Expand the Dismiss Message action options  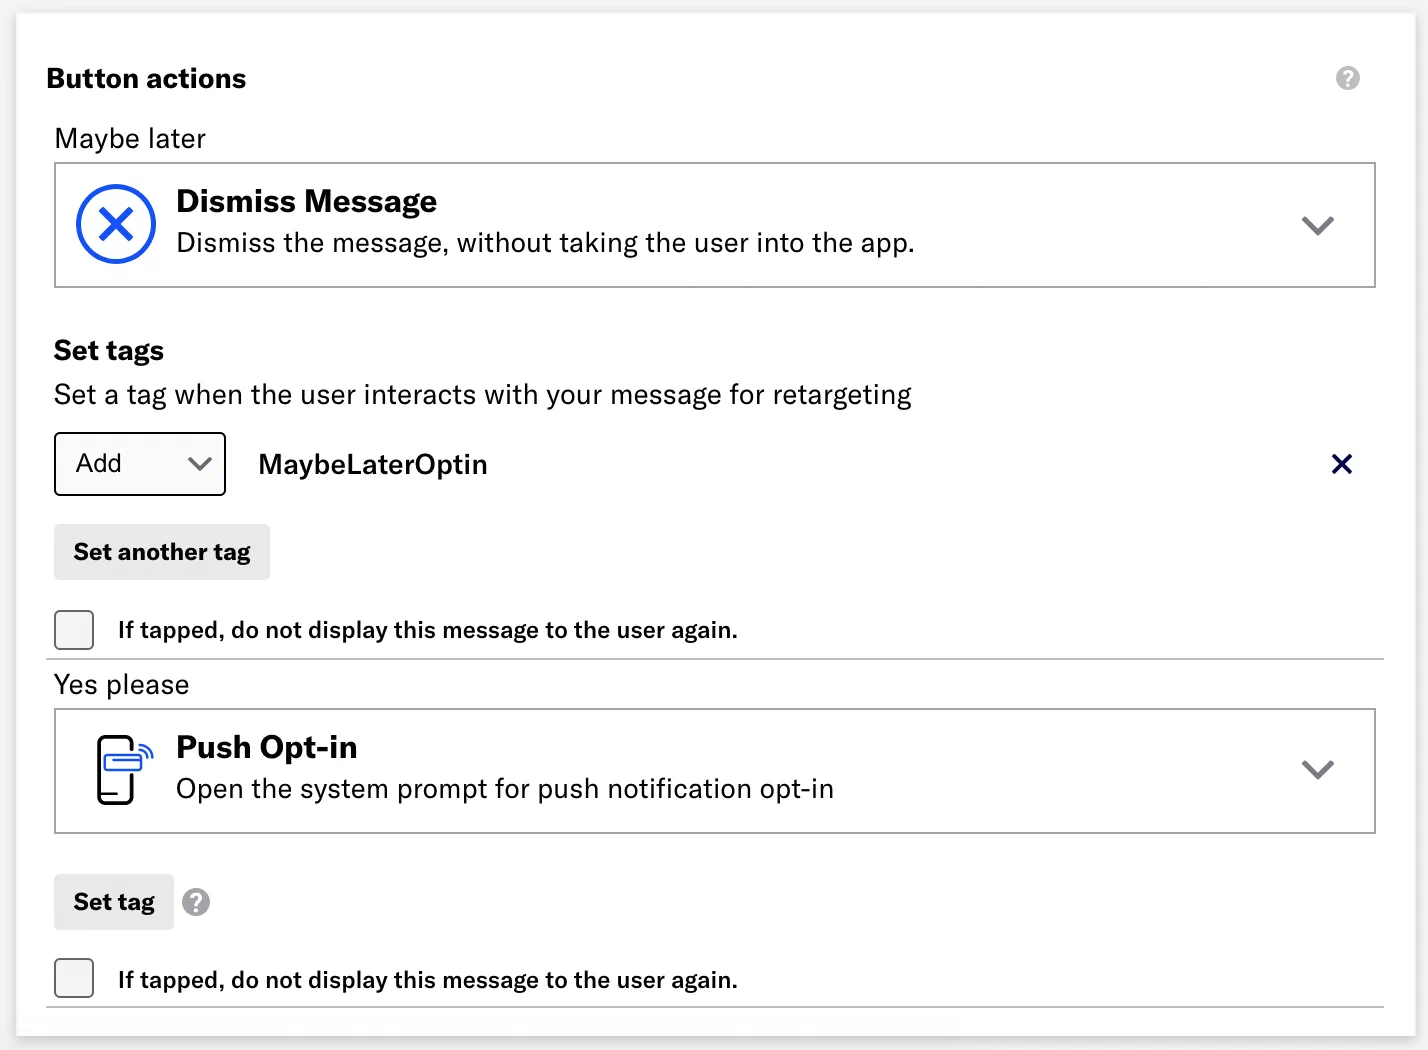tap(1317, 226)
